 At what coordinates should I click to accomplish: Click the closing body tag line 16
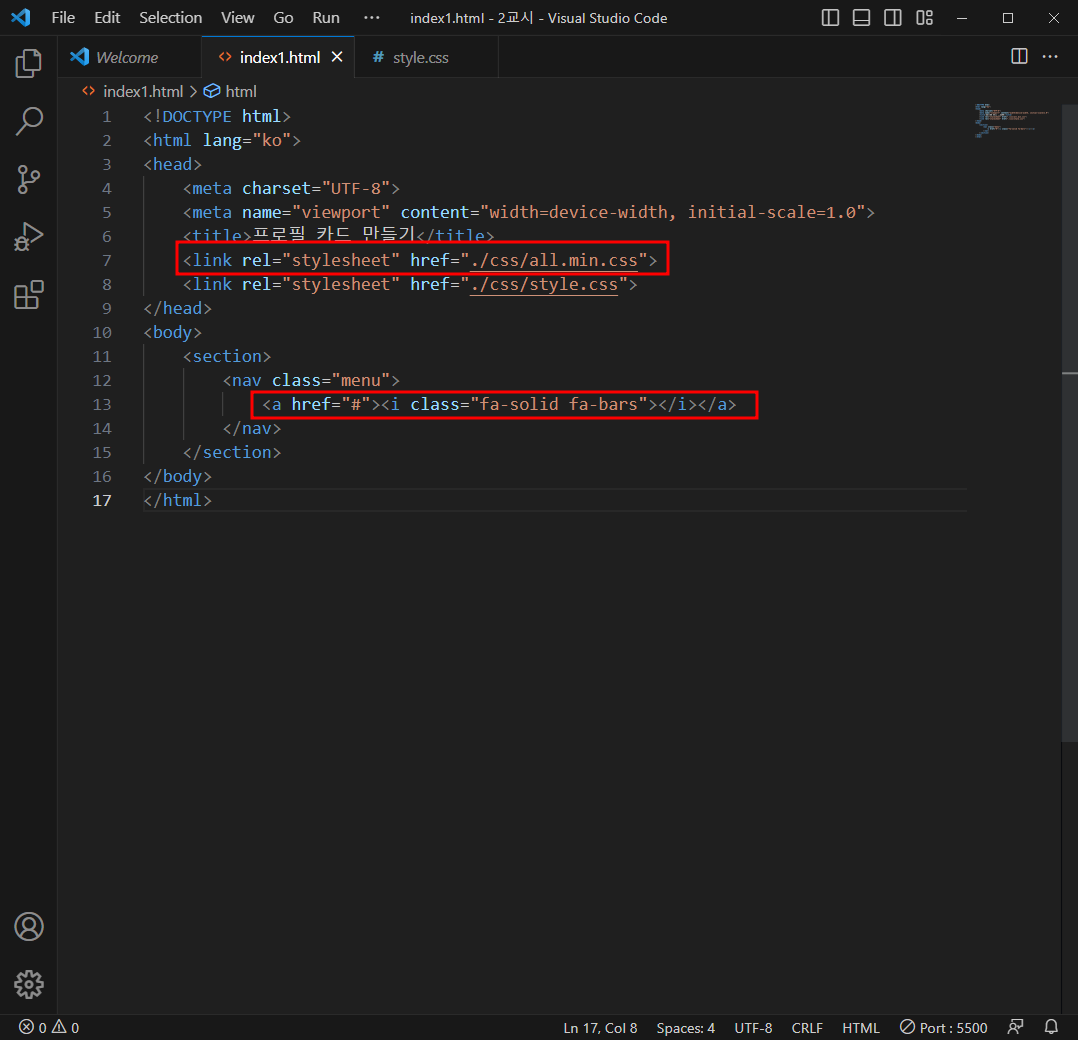coord(177,476)
